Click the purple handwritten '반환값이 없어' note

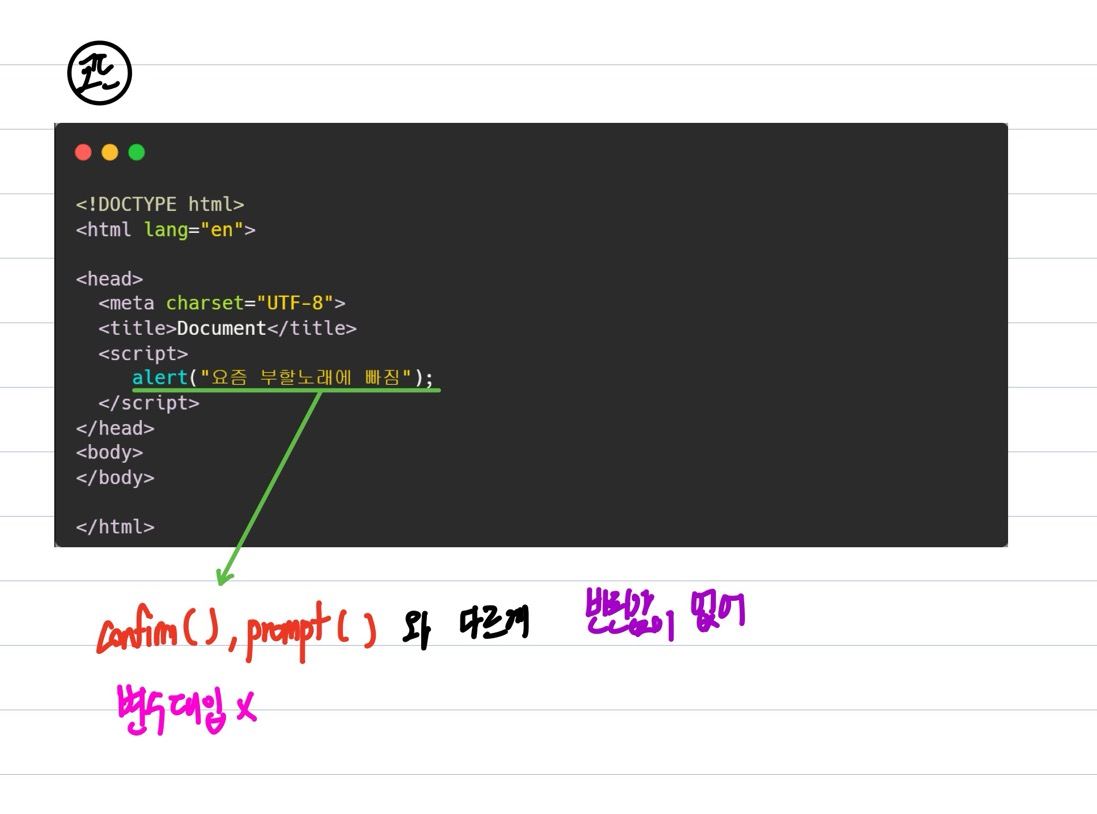665,614
